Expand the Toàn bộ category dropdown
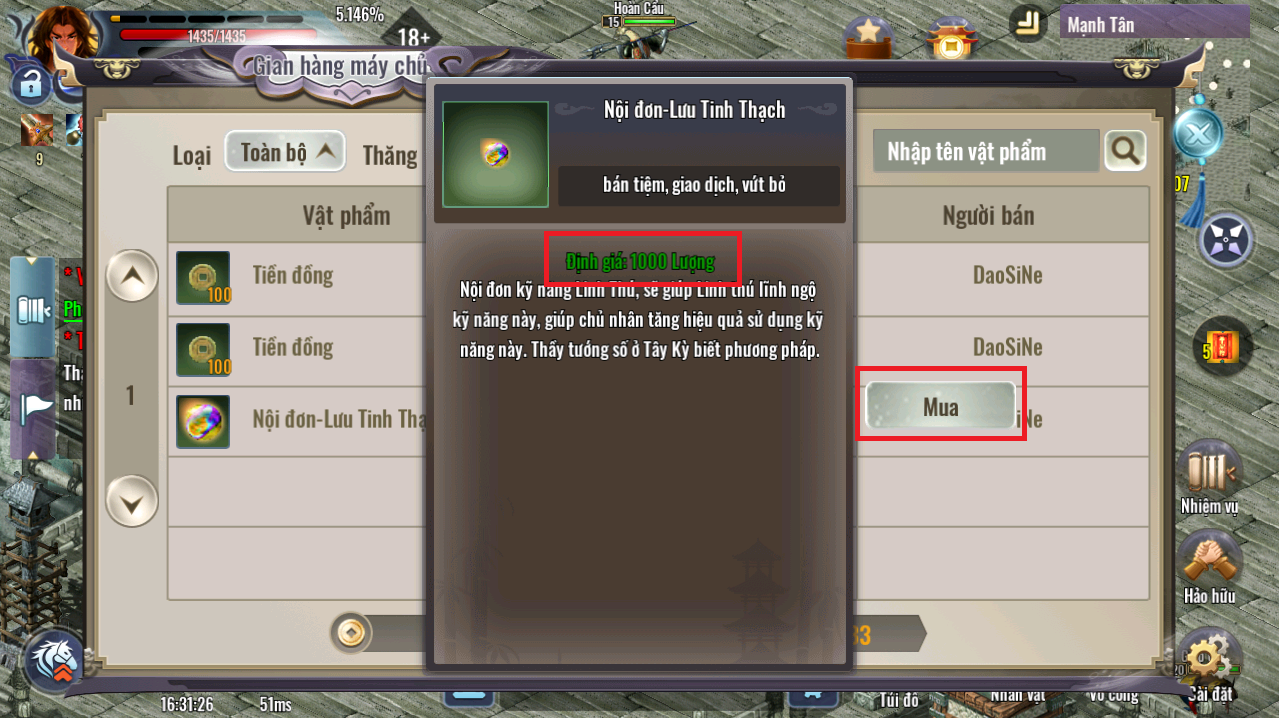 (285, 152)
